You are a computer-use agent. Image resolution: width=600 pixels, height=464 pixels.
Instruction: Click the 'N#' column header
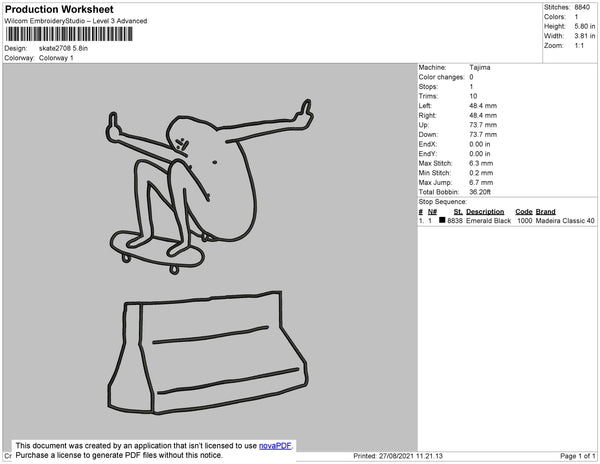click(x=432, y=212)
